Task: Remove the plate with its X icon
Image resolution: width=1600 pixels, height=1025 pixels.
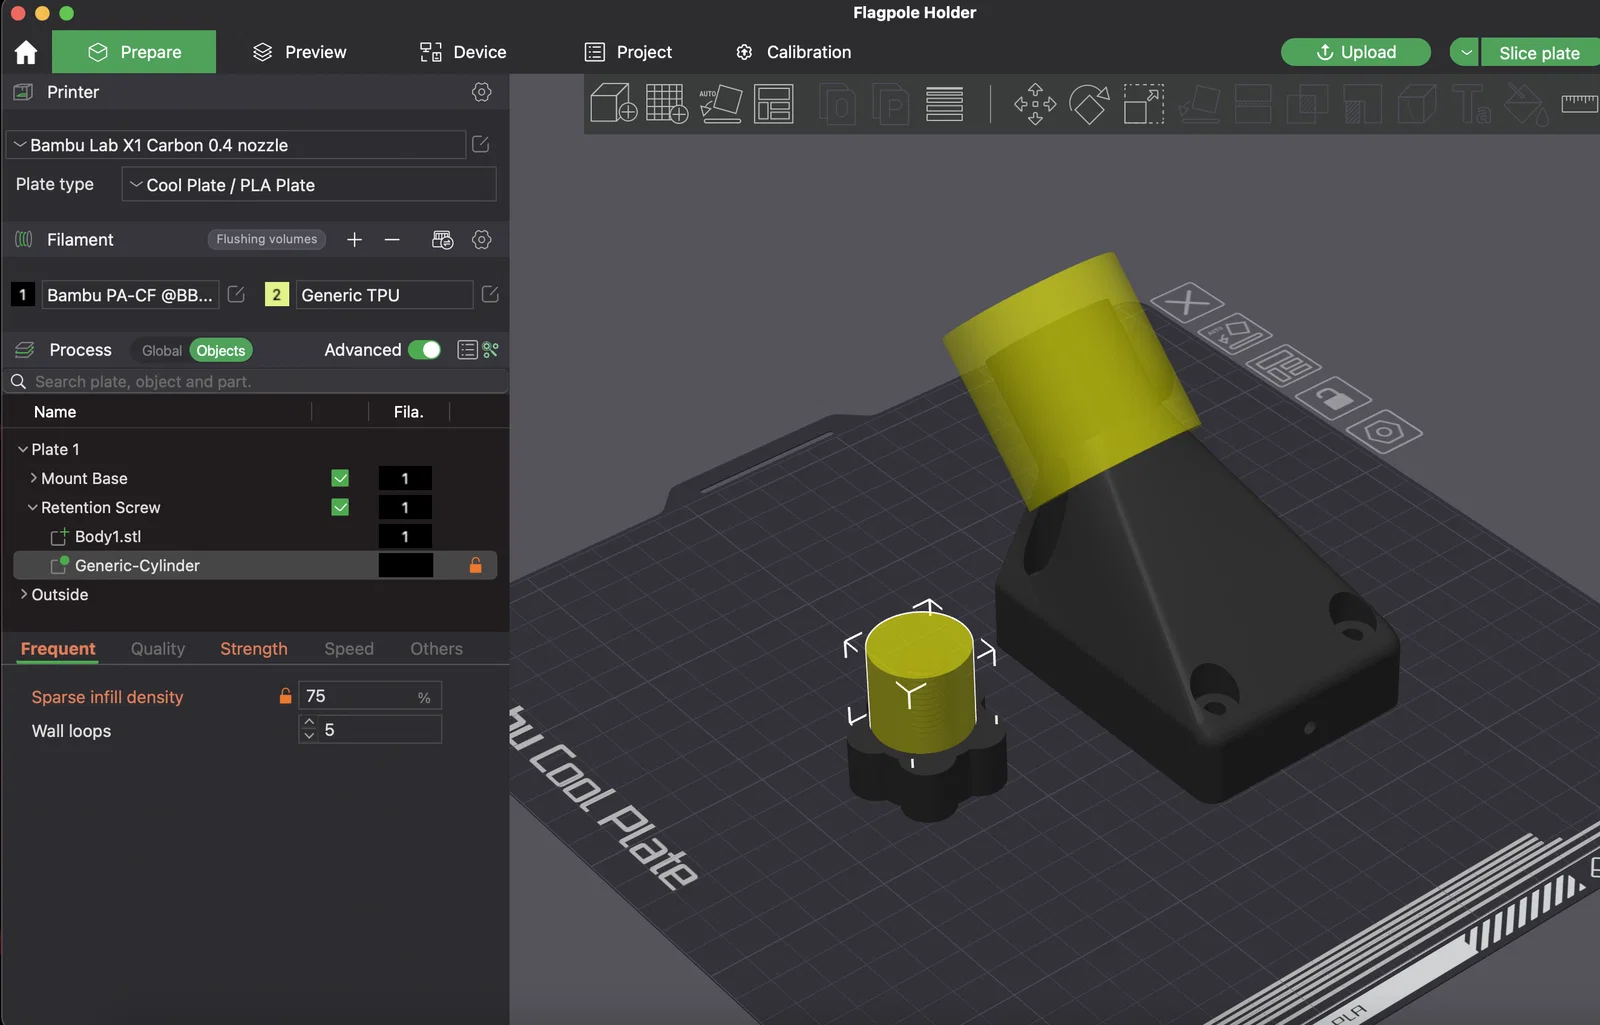Action: [1187, 301]
